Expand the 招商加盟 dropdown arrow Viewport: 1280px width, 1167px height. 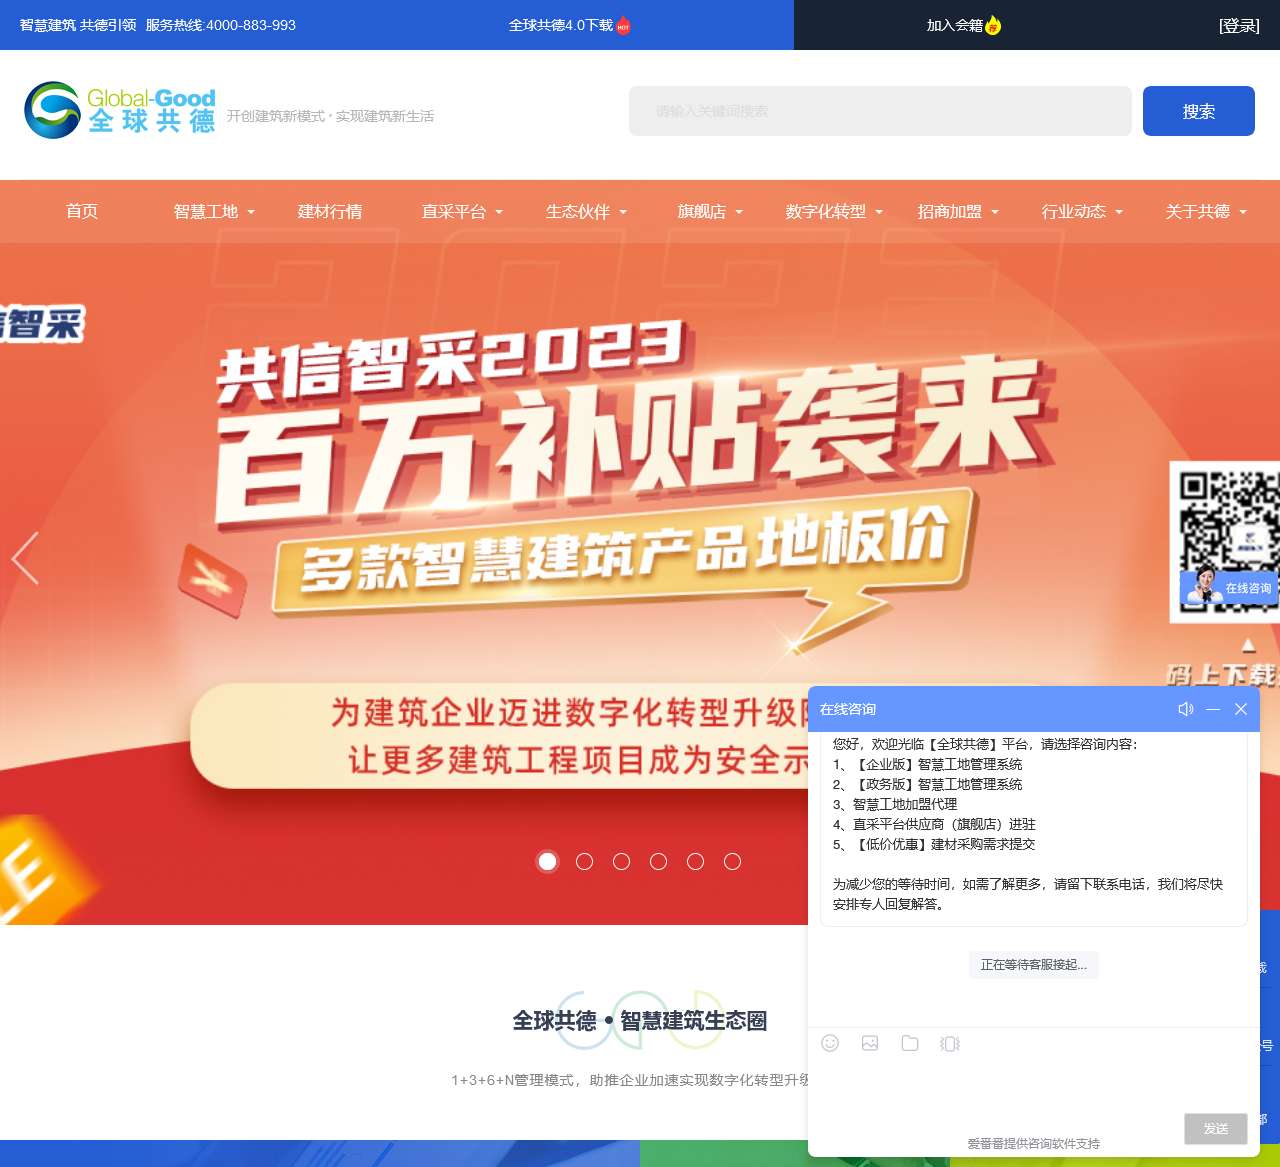tap(995, 212)
